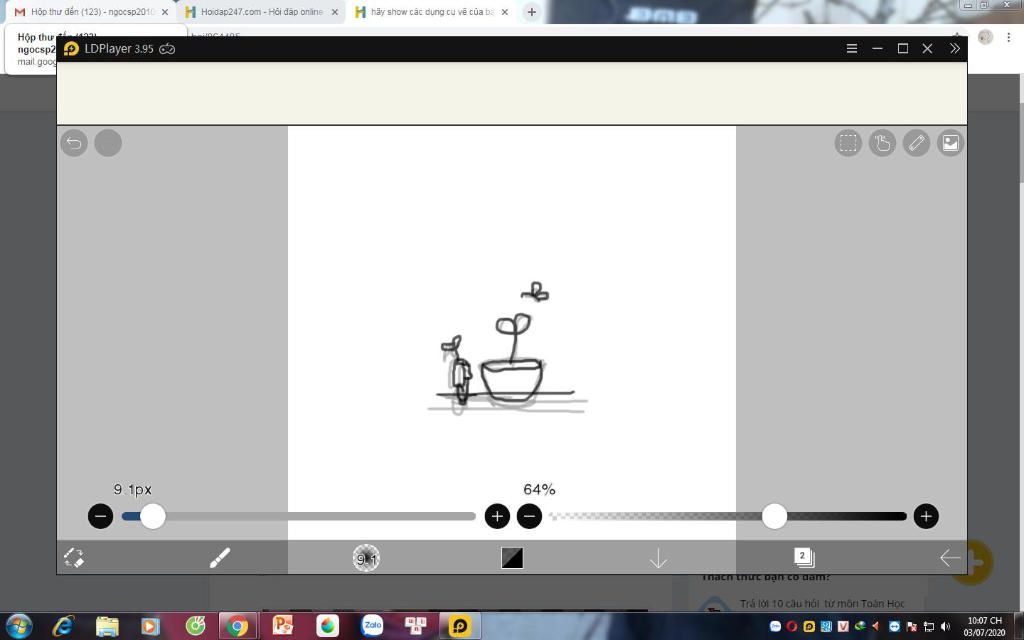Decrease brush thickness with the minus button

coord(101,517)
